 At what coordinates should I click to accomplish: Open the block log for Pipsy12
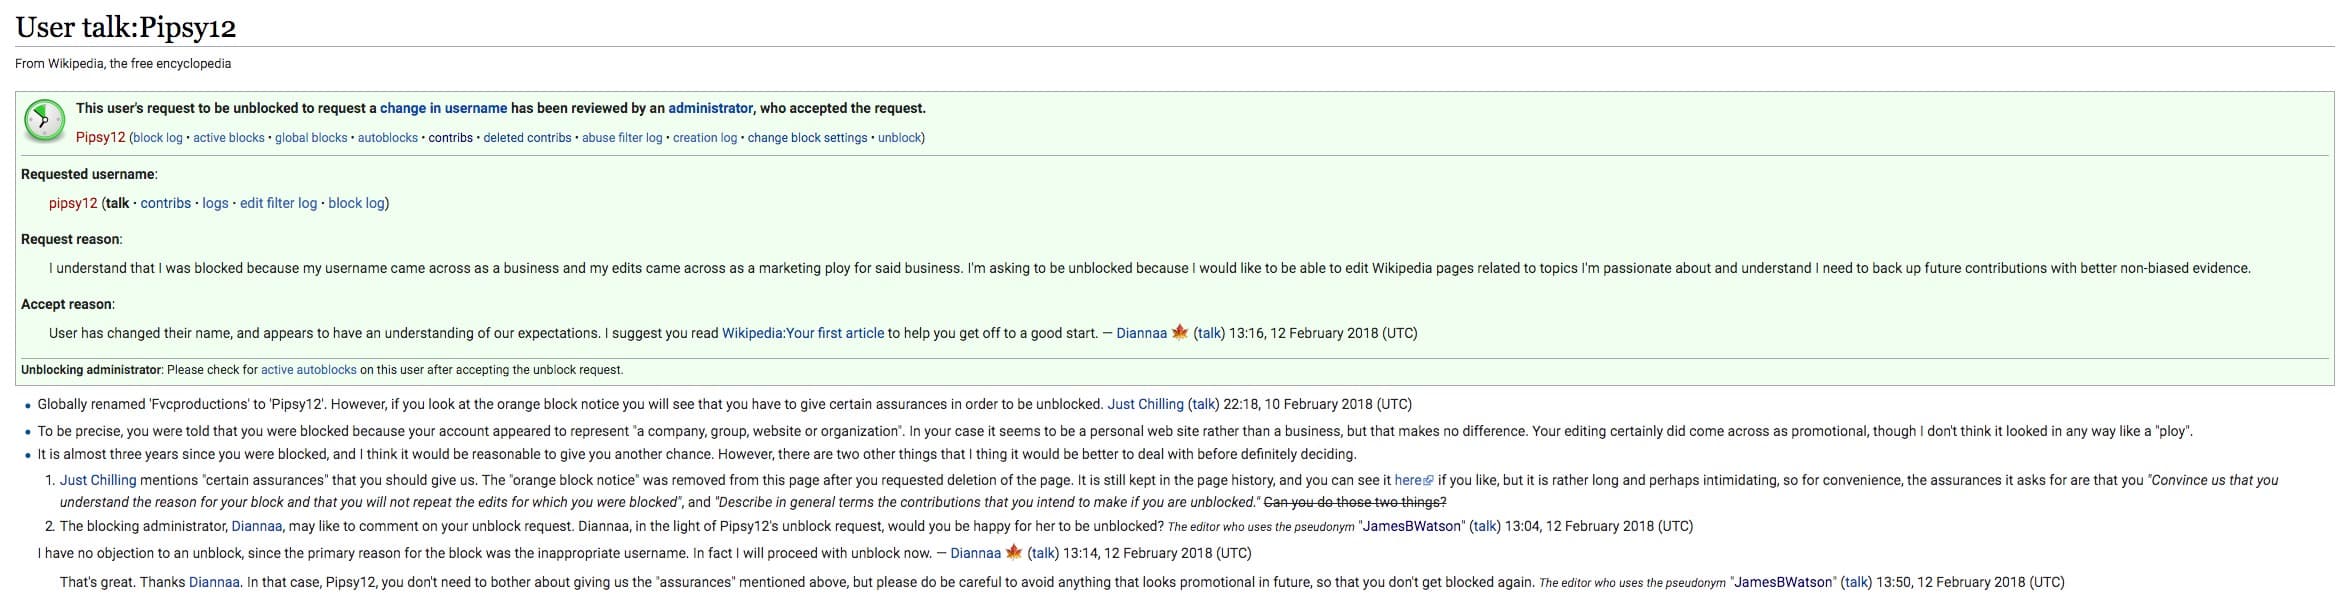tap(158, 138)
